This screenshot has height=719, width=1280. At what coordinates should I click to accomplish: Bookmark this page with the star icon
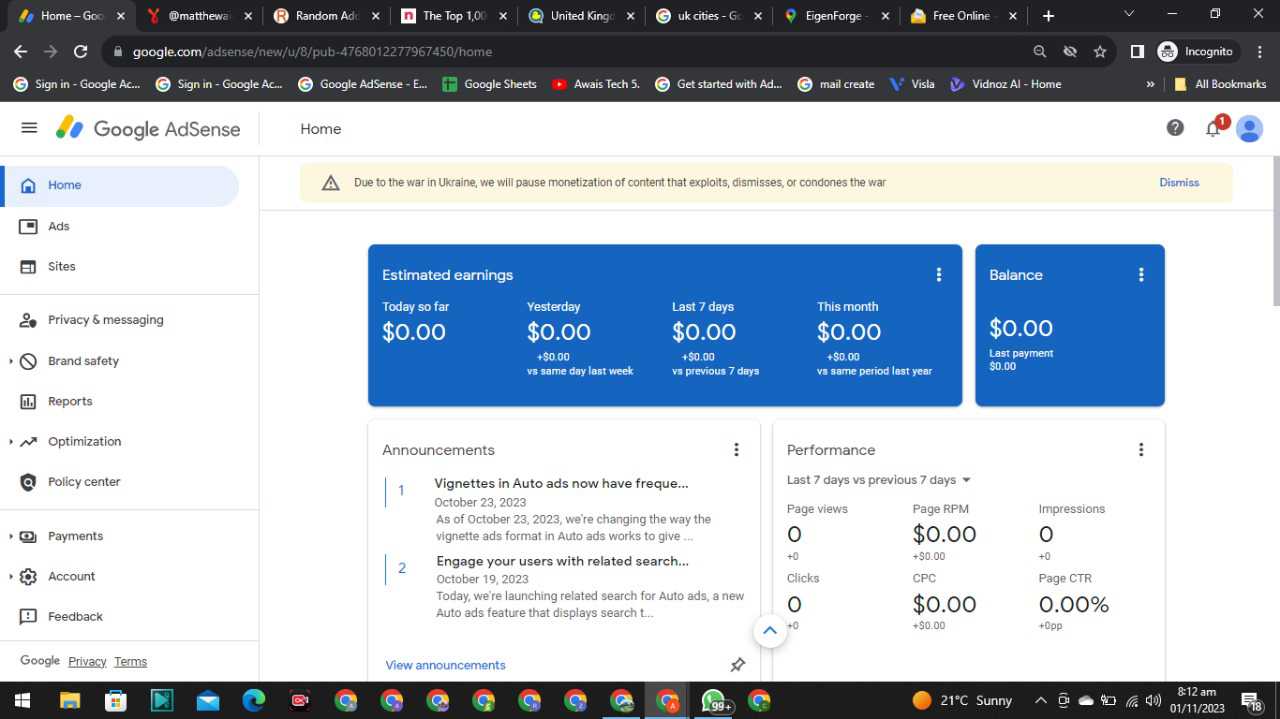pos(1100,51)
